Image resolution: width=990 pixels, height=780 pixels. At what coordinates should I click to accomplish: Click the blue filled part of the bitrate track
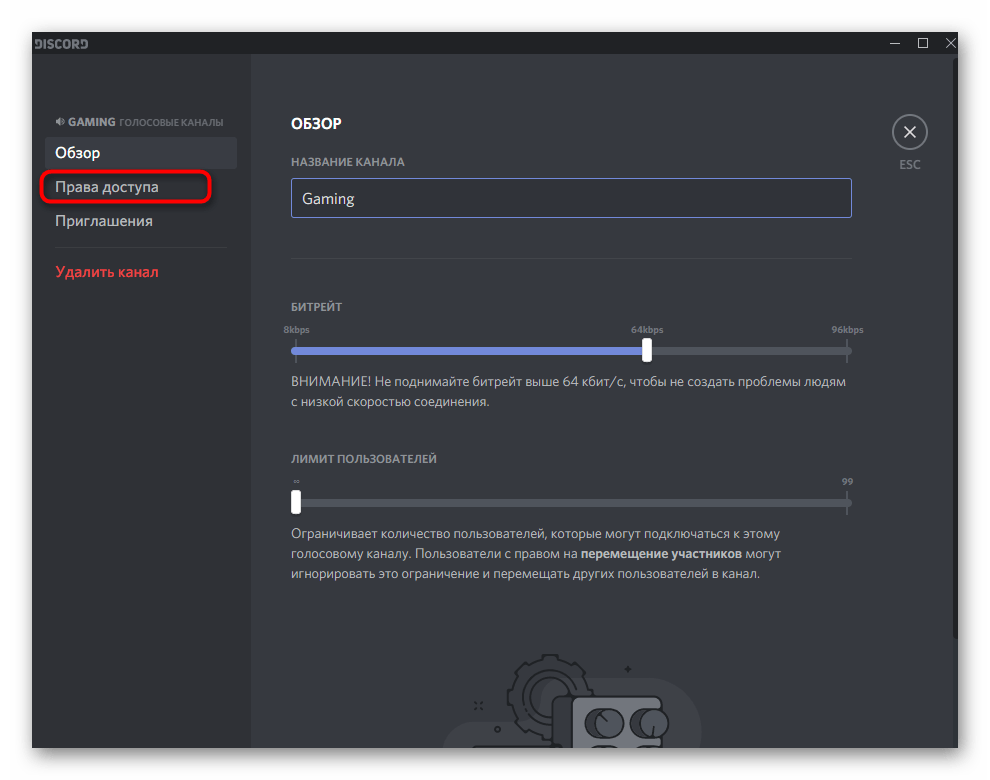(x=470, y=351)
